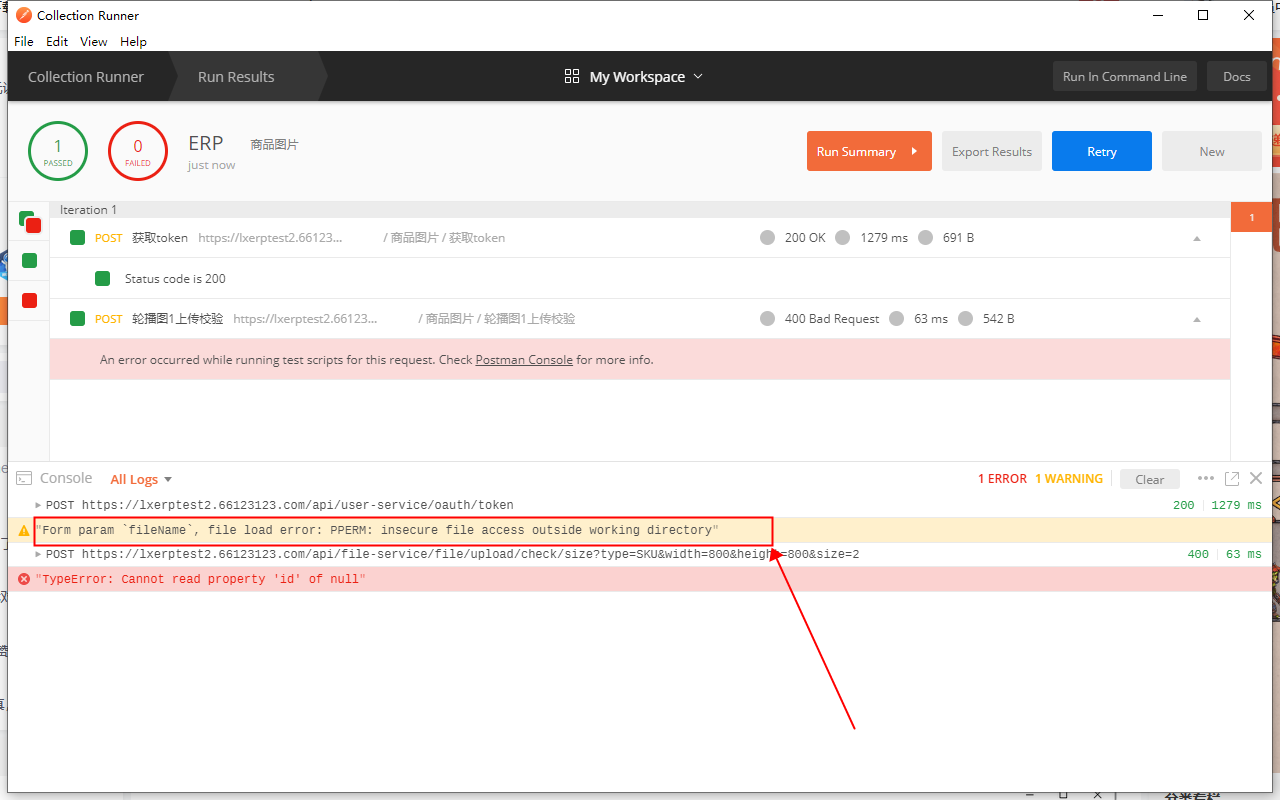Viewport: 1280px width, 800px height.
Task: Switch to the Run Results tab
Action: coord(236,76)
